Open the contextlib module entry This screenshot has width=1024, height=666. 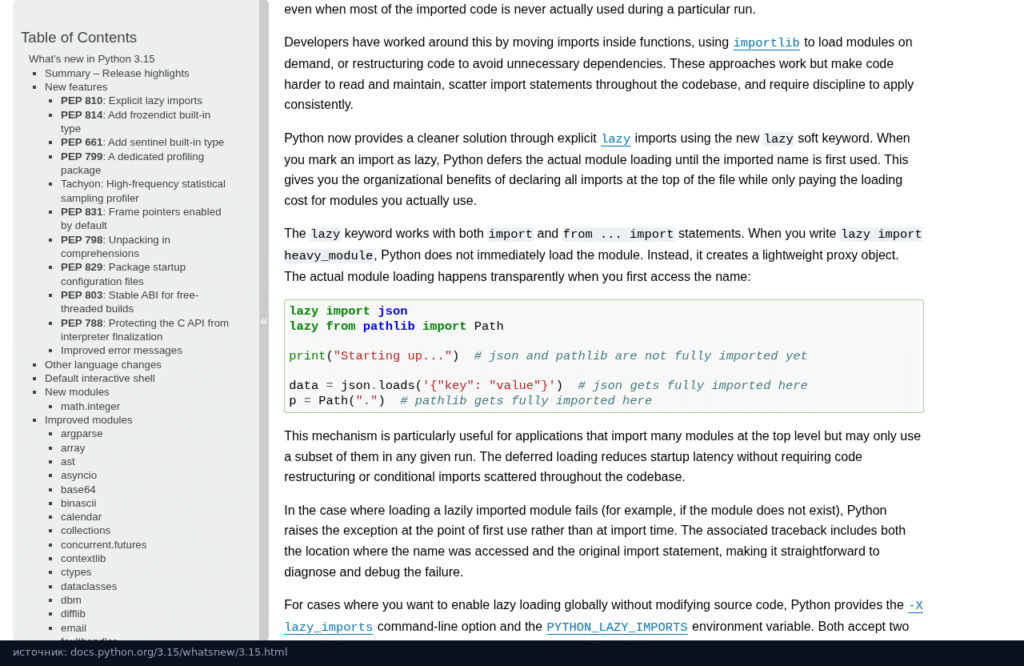(83, 559)
